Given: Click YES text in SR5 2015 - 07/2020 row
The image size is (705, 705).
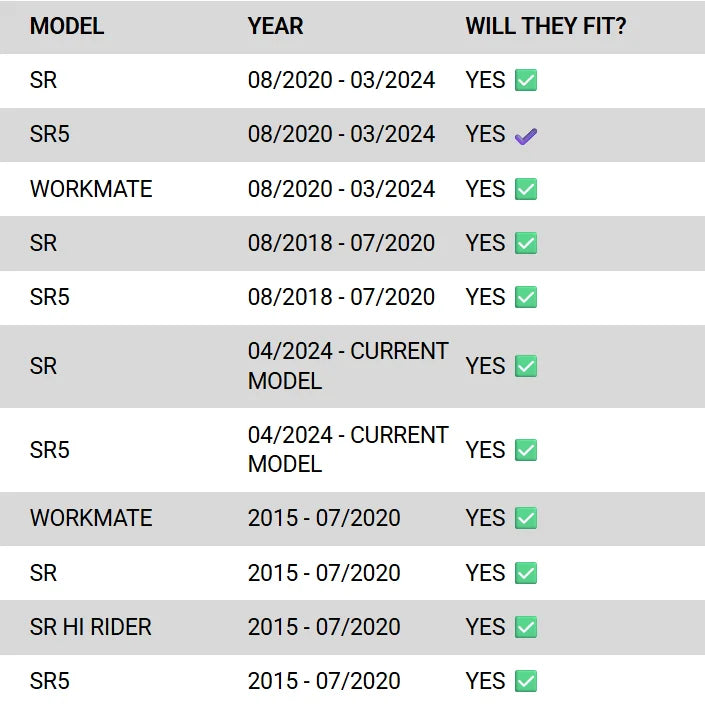Looking at the screenshot, I should point(485,681).
